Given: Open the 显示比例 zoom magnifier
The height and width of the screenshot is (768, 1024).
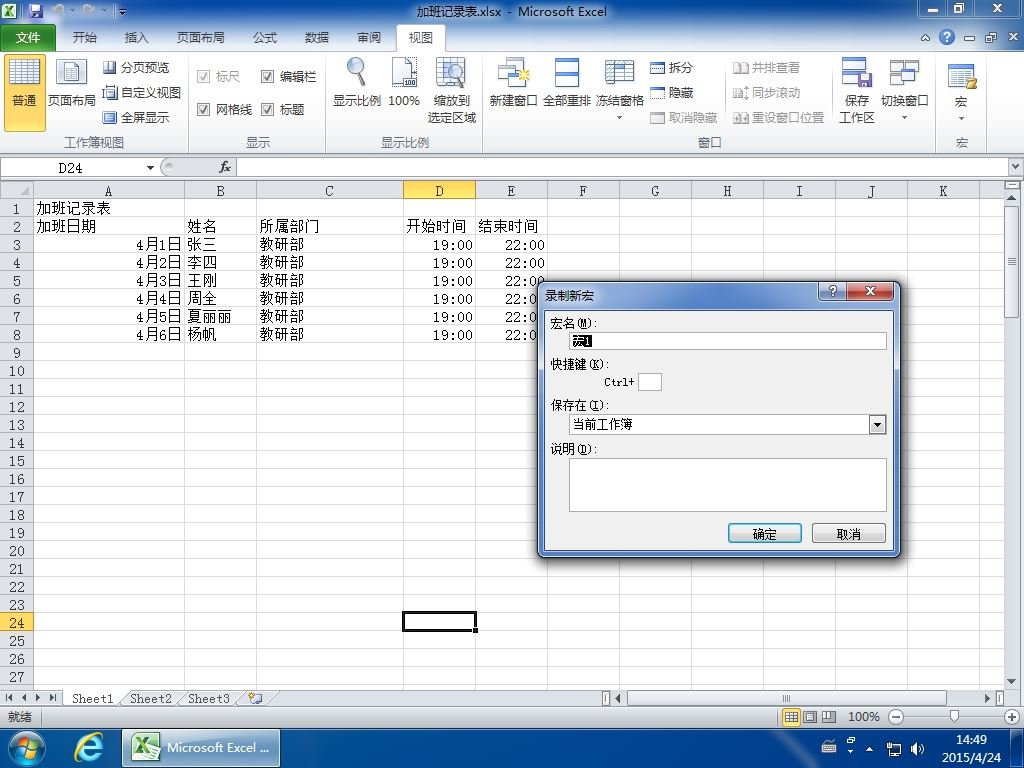Looking at the screenshot, I should [357, 82].
